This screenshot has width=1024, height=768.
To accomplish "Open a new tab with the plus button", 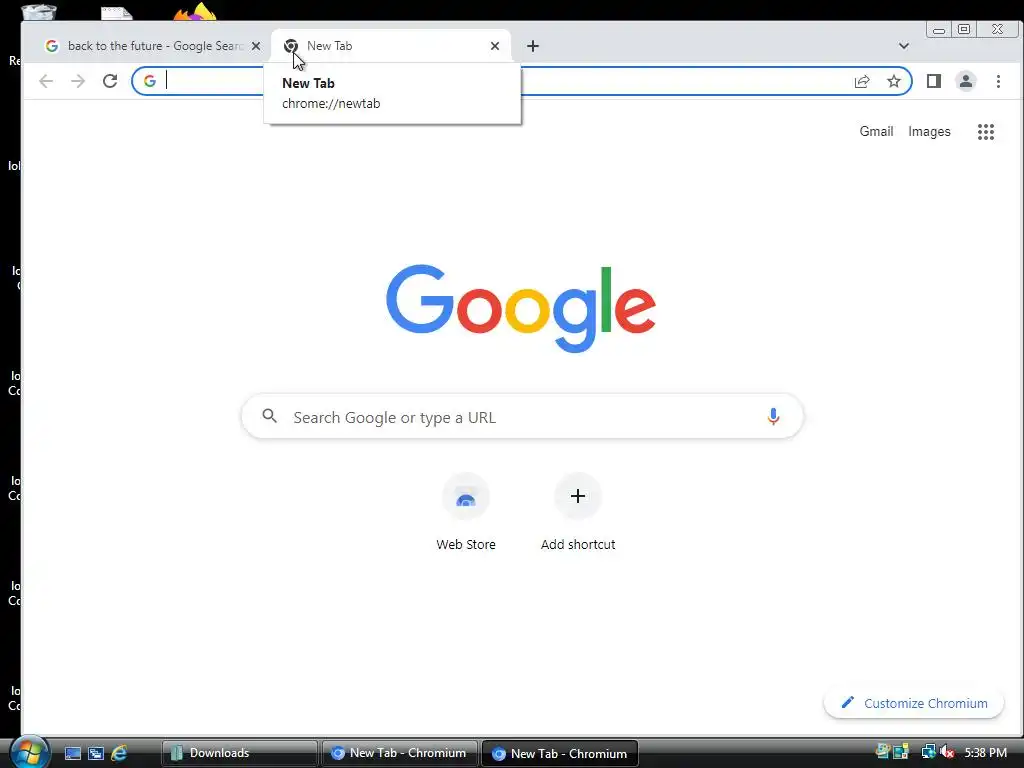I will coord(533,46).
